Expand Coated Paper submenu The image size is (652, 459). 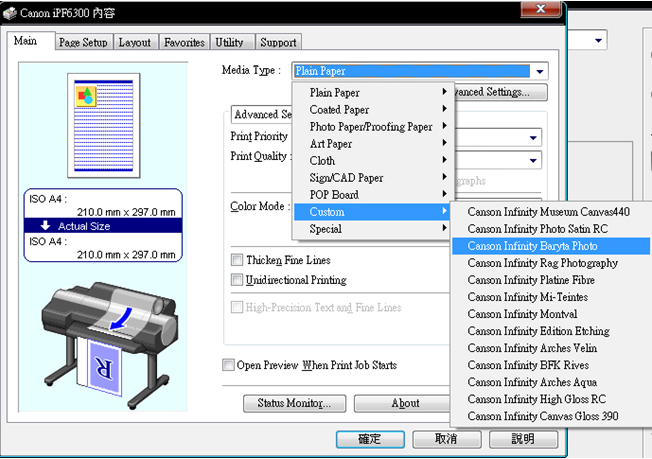tap(372, 109)
